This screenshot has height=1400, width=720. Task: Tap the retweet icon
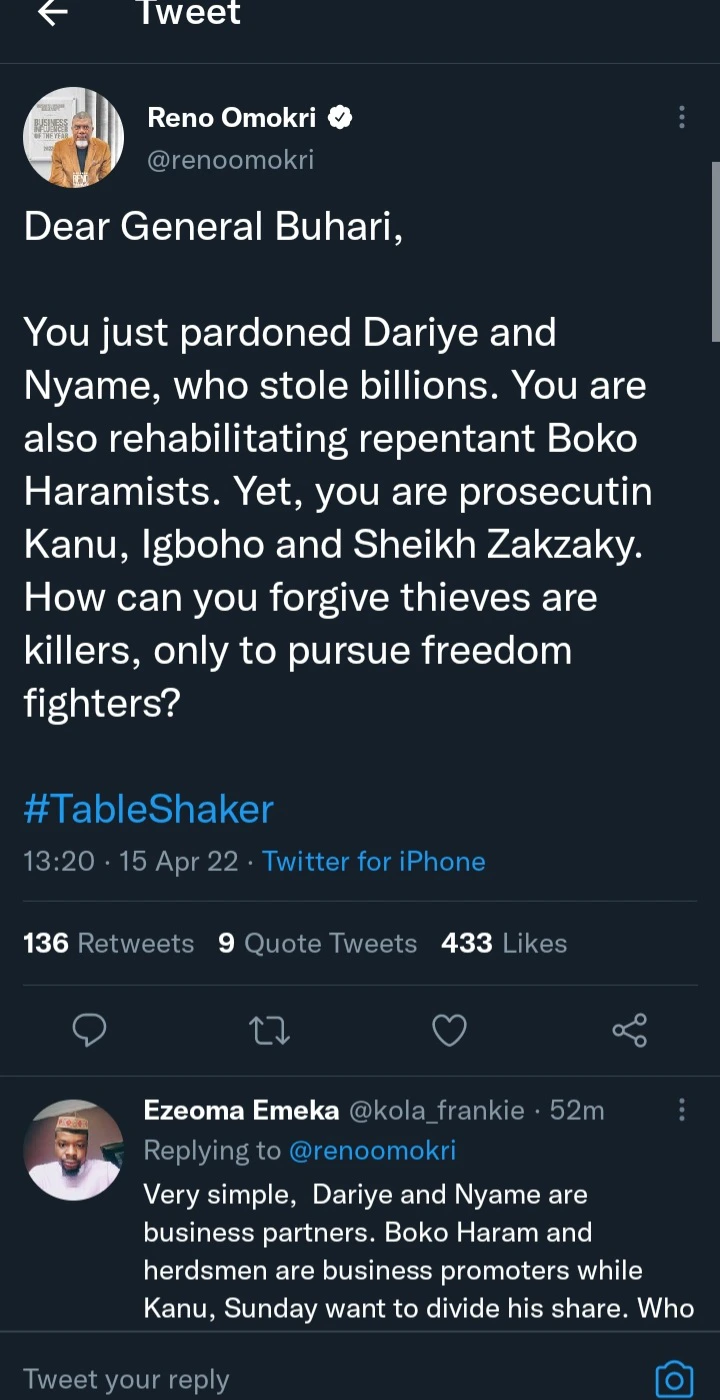(x=269, y=1030)
